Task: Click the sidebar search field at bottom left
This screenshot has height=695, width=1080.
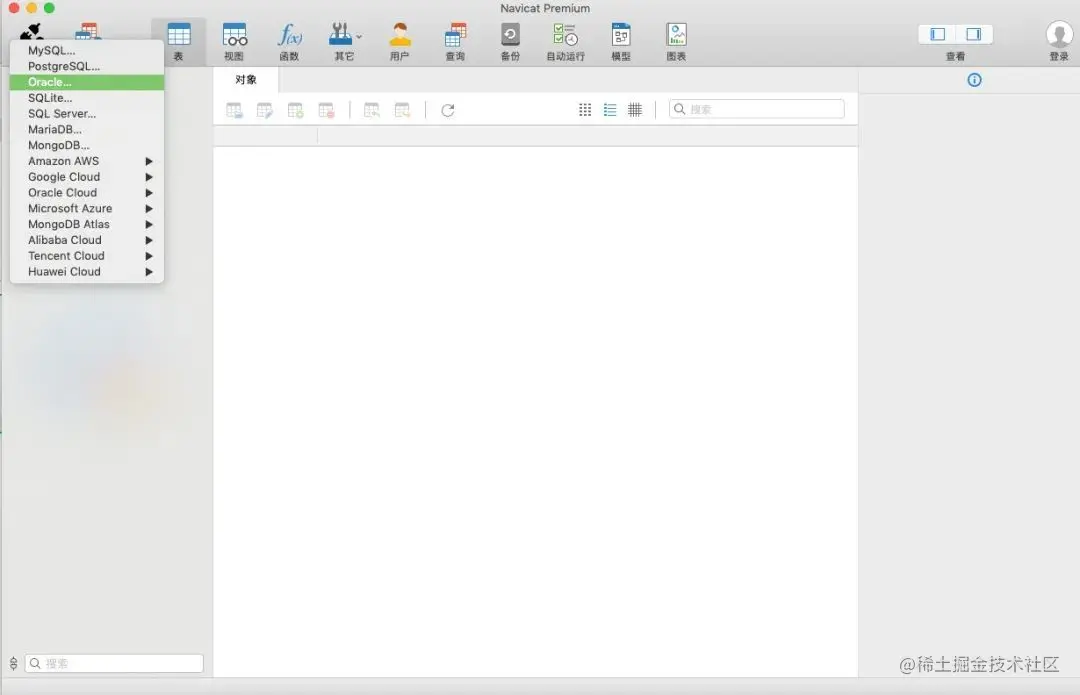Action: (x=114, y=663)
